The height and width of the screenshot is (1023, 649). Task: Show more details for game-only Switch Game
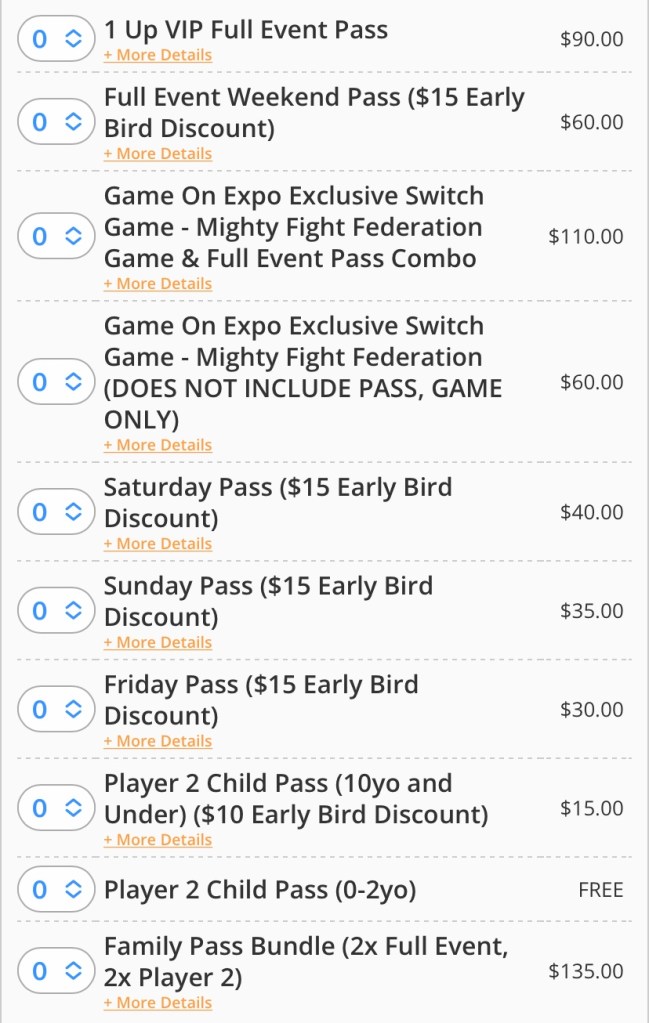coord(158,445)
